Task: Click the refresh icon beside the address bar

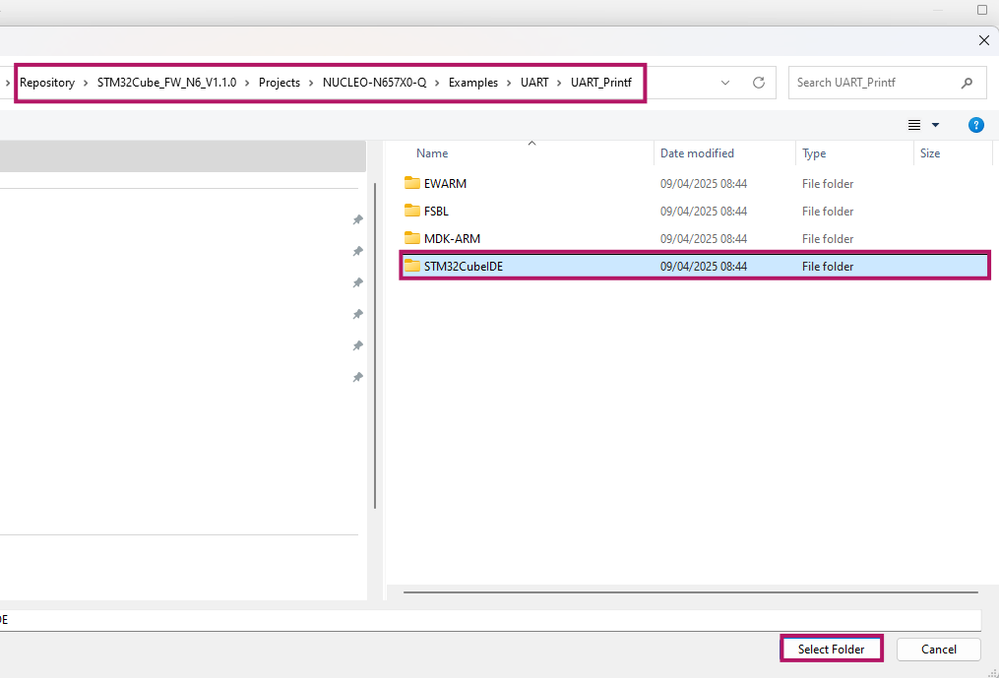Action: point(758,83)
